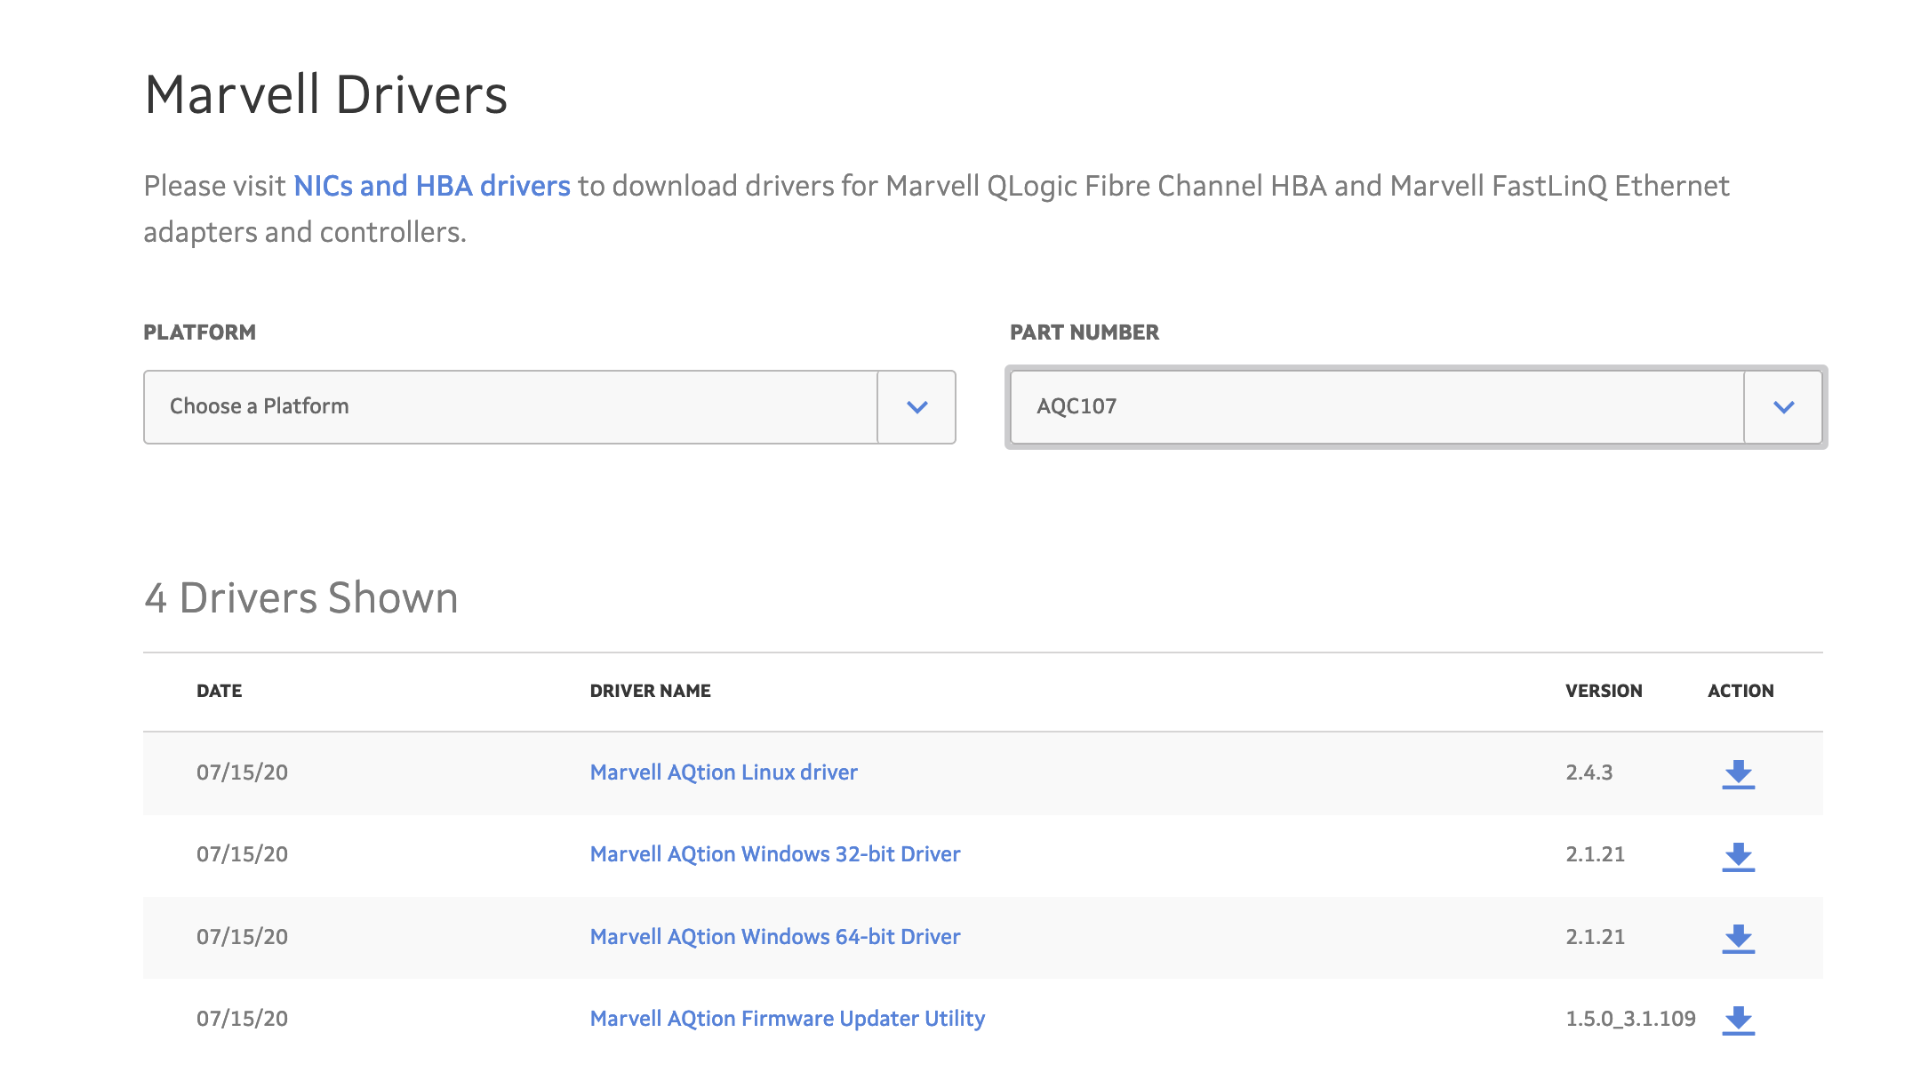Click the PLATFORM field label
The height and width of the screenshot is (1072, 1920).
click(200, 332)
